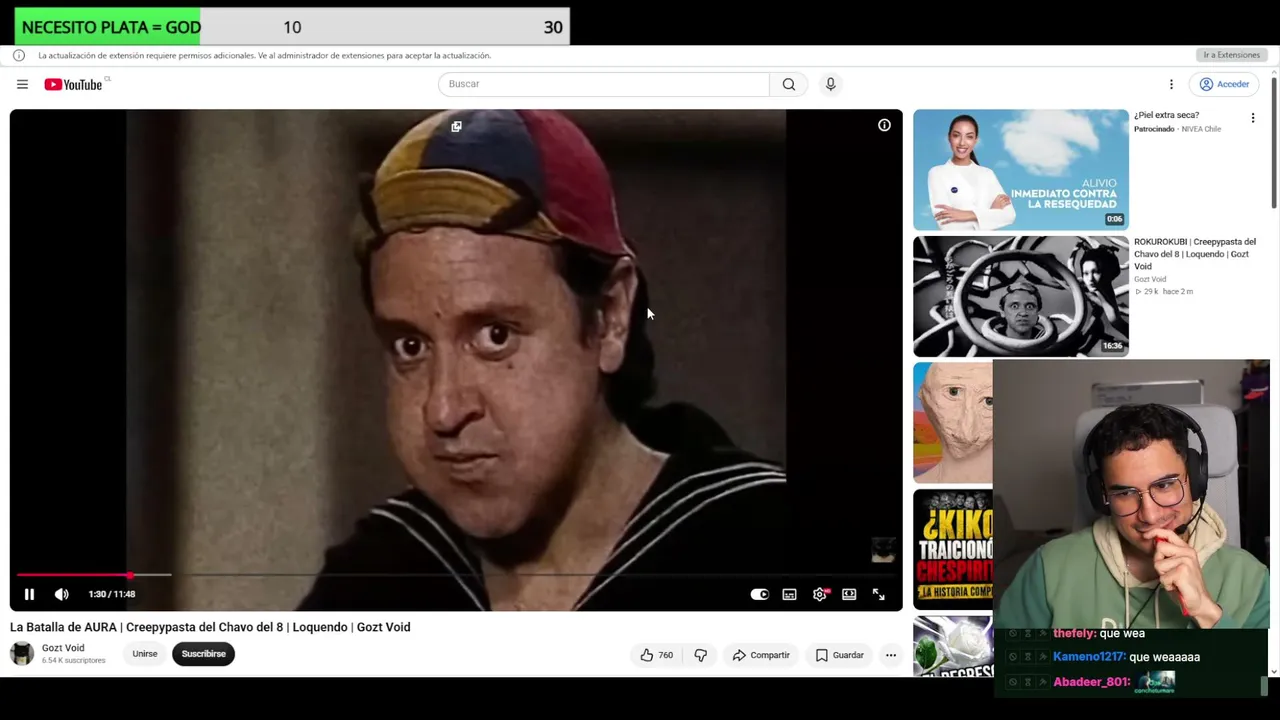Viewport: 1280px width, 720px height.
Task: Click the ban icon beside Abadeer_801's message
Action: pyautogui.click(x=1012, y=682)
